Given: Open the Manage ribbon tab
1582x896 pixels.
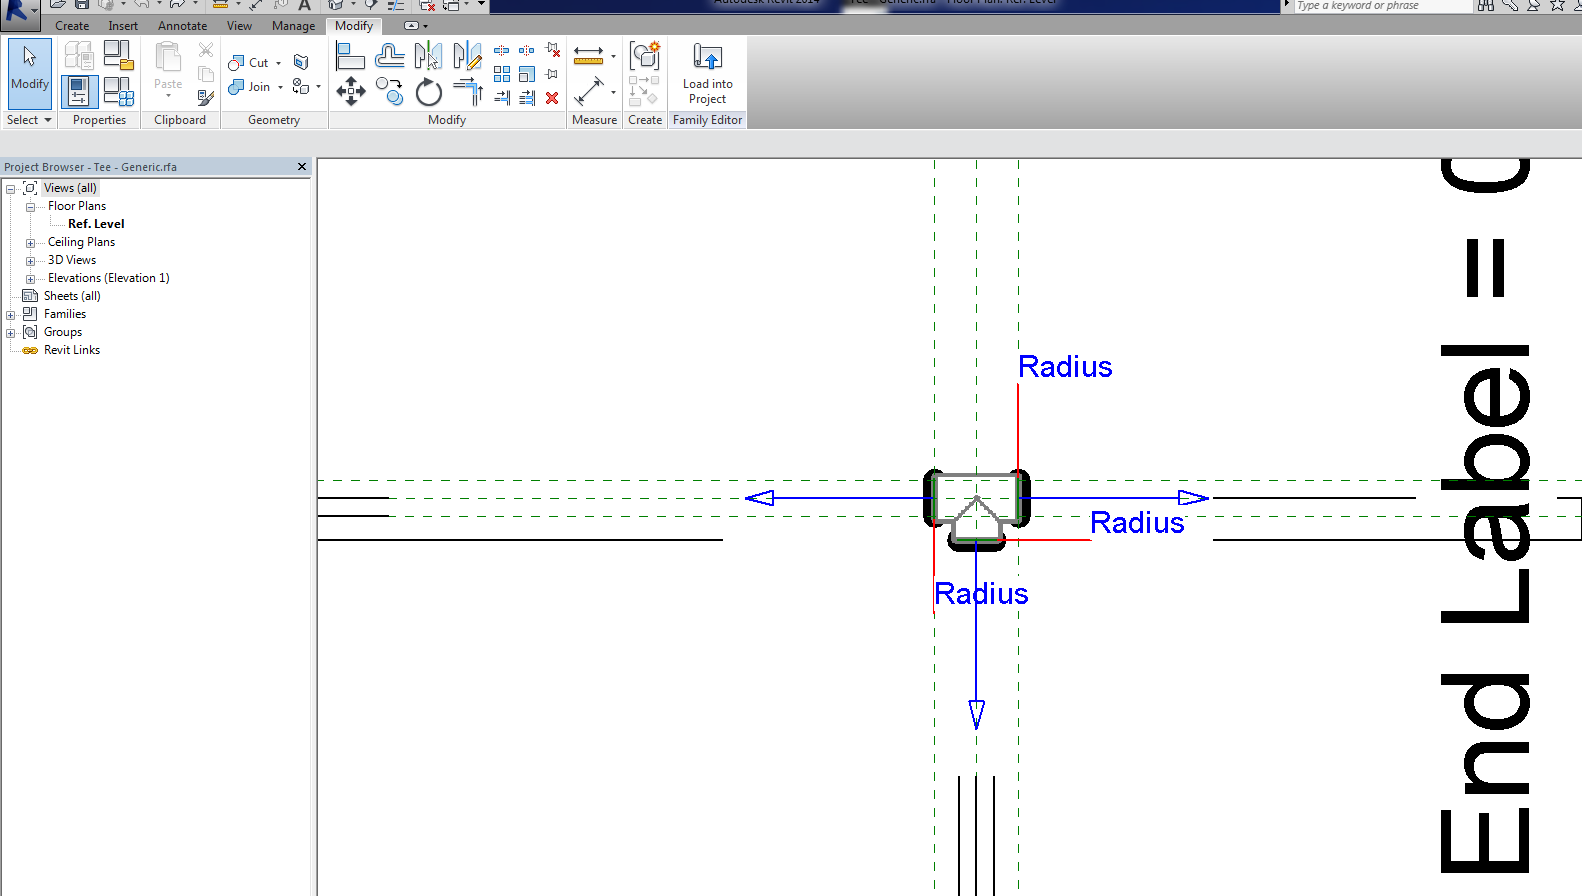Looking at the screenshot, I should coord(293,26).
